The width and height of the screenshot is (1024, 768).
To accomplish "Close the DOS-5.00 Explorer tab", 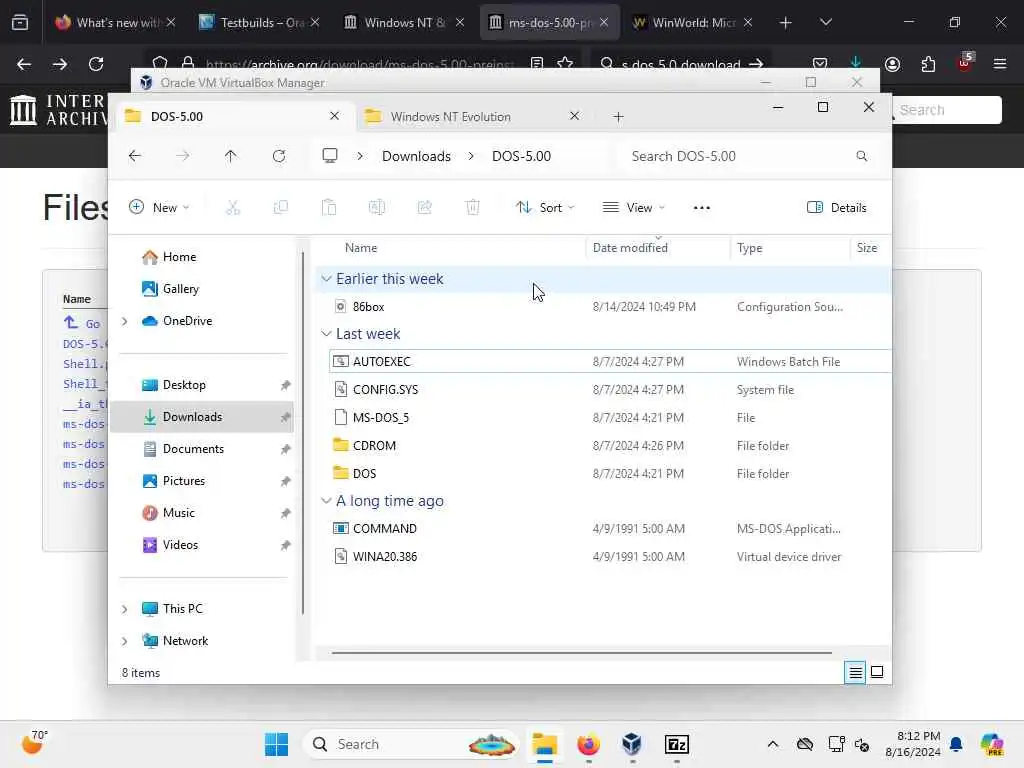I will pos(334,116).
